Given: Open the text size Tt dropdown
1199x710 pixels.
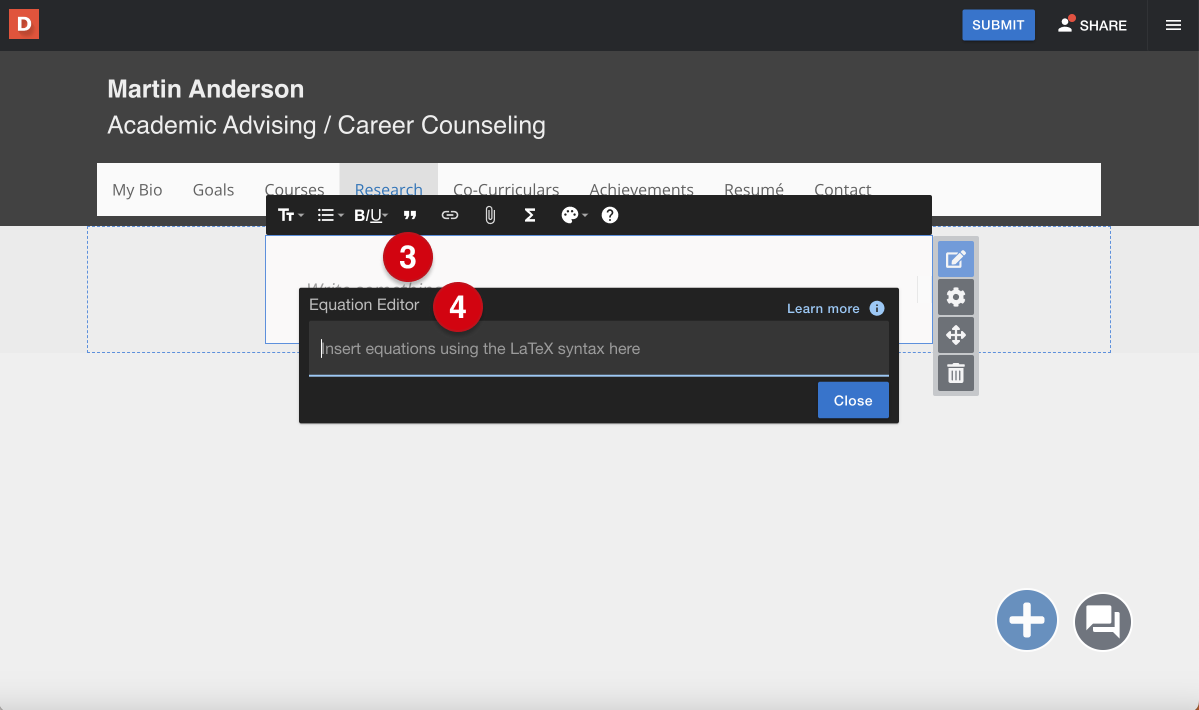Looking at the screenshot, I should tap(290, 215).
